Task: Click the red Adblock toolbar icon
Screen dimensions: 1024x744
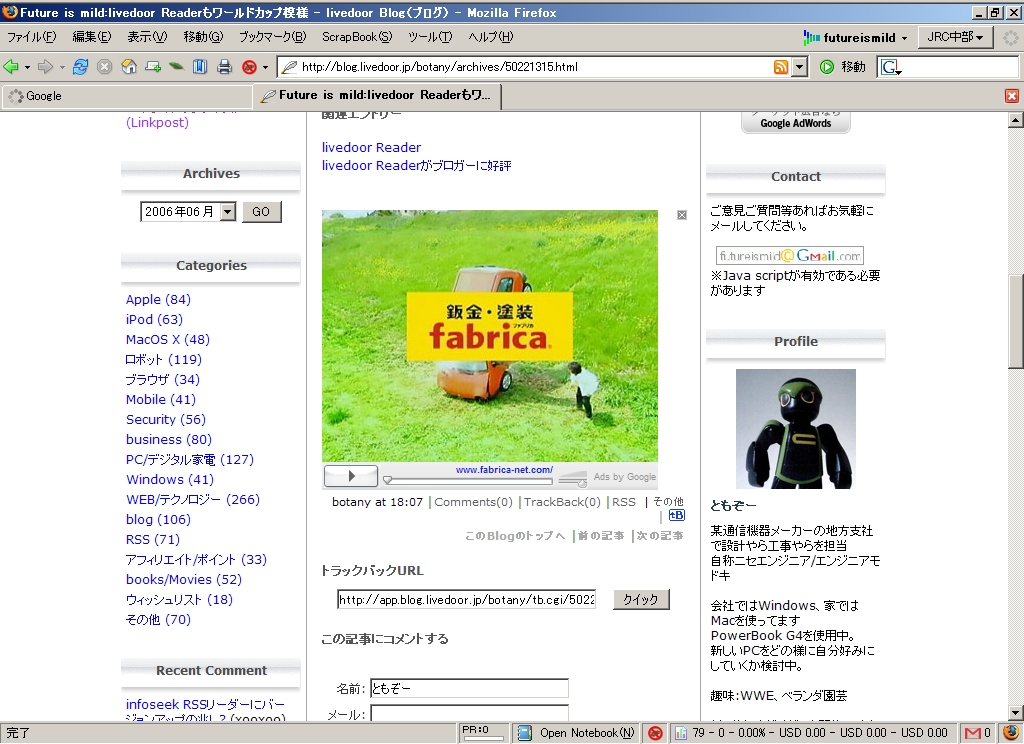Action: [249, 67]
